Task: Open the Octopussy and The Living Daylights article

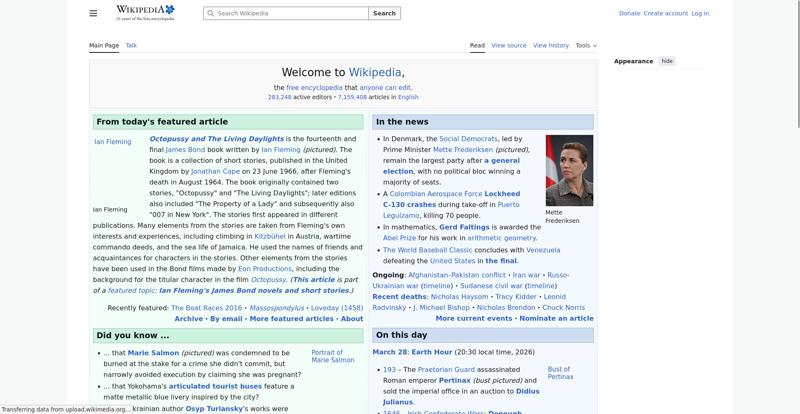Action: 216,139
